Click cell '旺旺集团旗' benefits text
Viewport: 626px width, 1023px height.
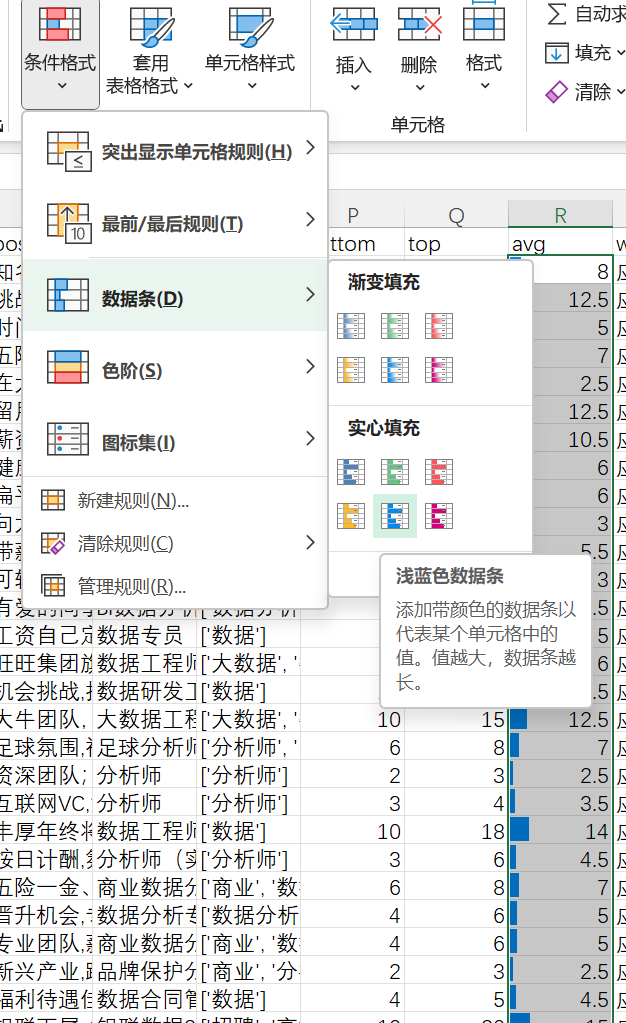click(46, 663)
